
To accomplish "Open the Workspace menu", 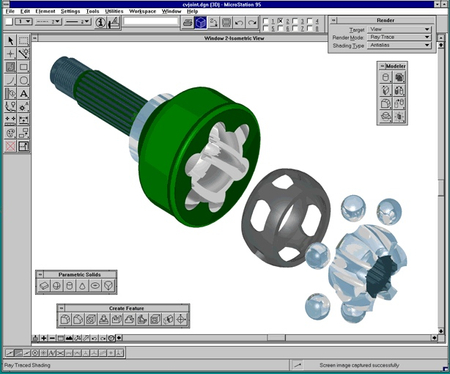I will pos(142,11).
